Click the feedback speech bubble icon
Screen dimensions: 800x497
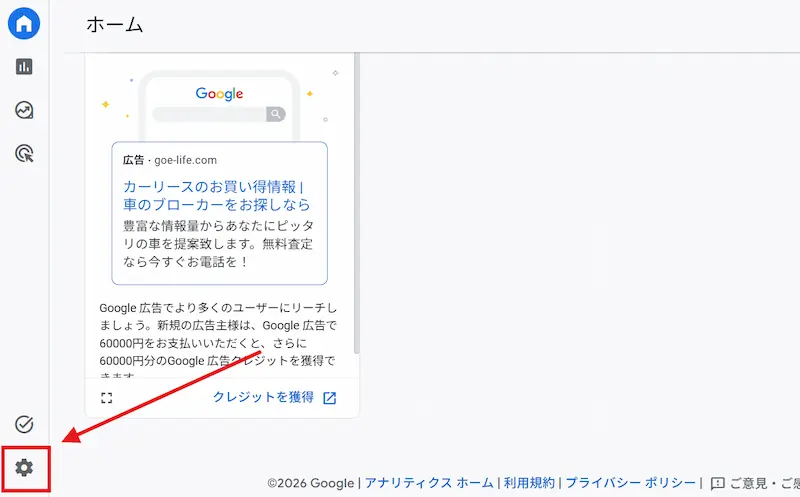[717, 483]
